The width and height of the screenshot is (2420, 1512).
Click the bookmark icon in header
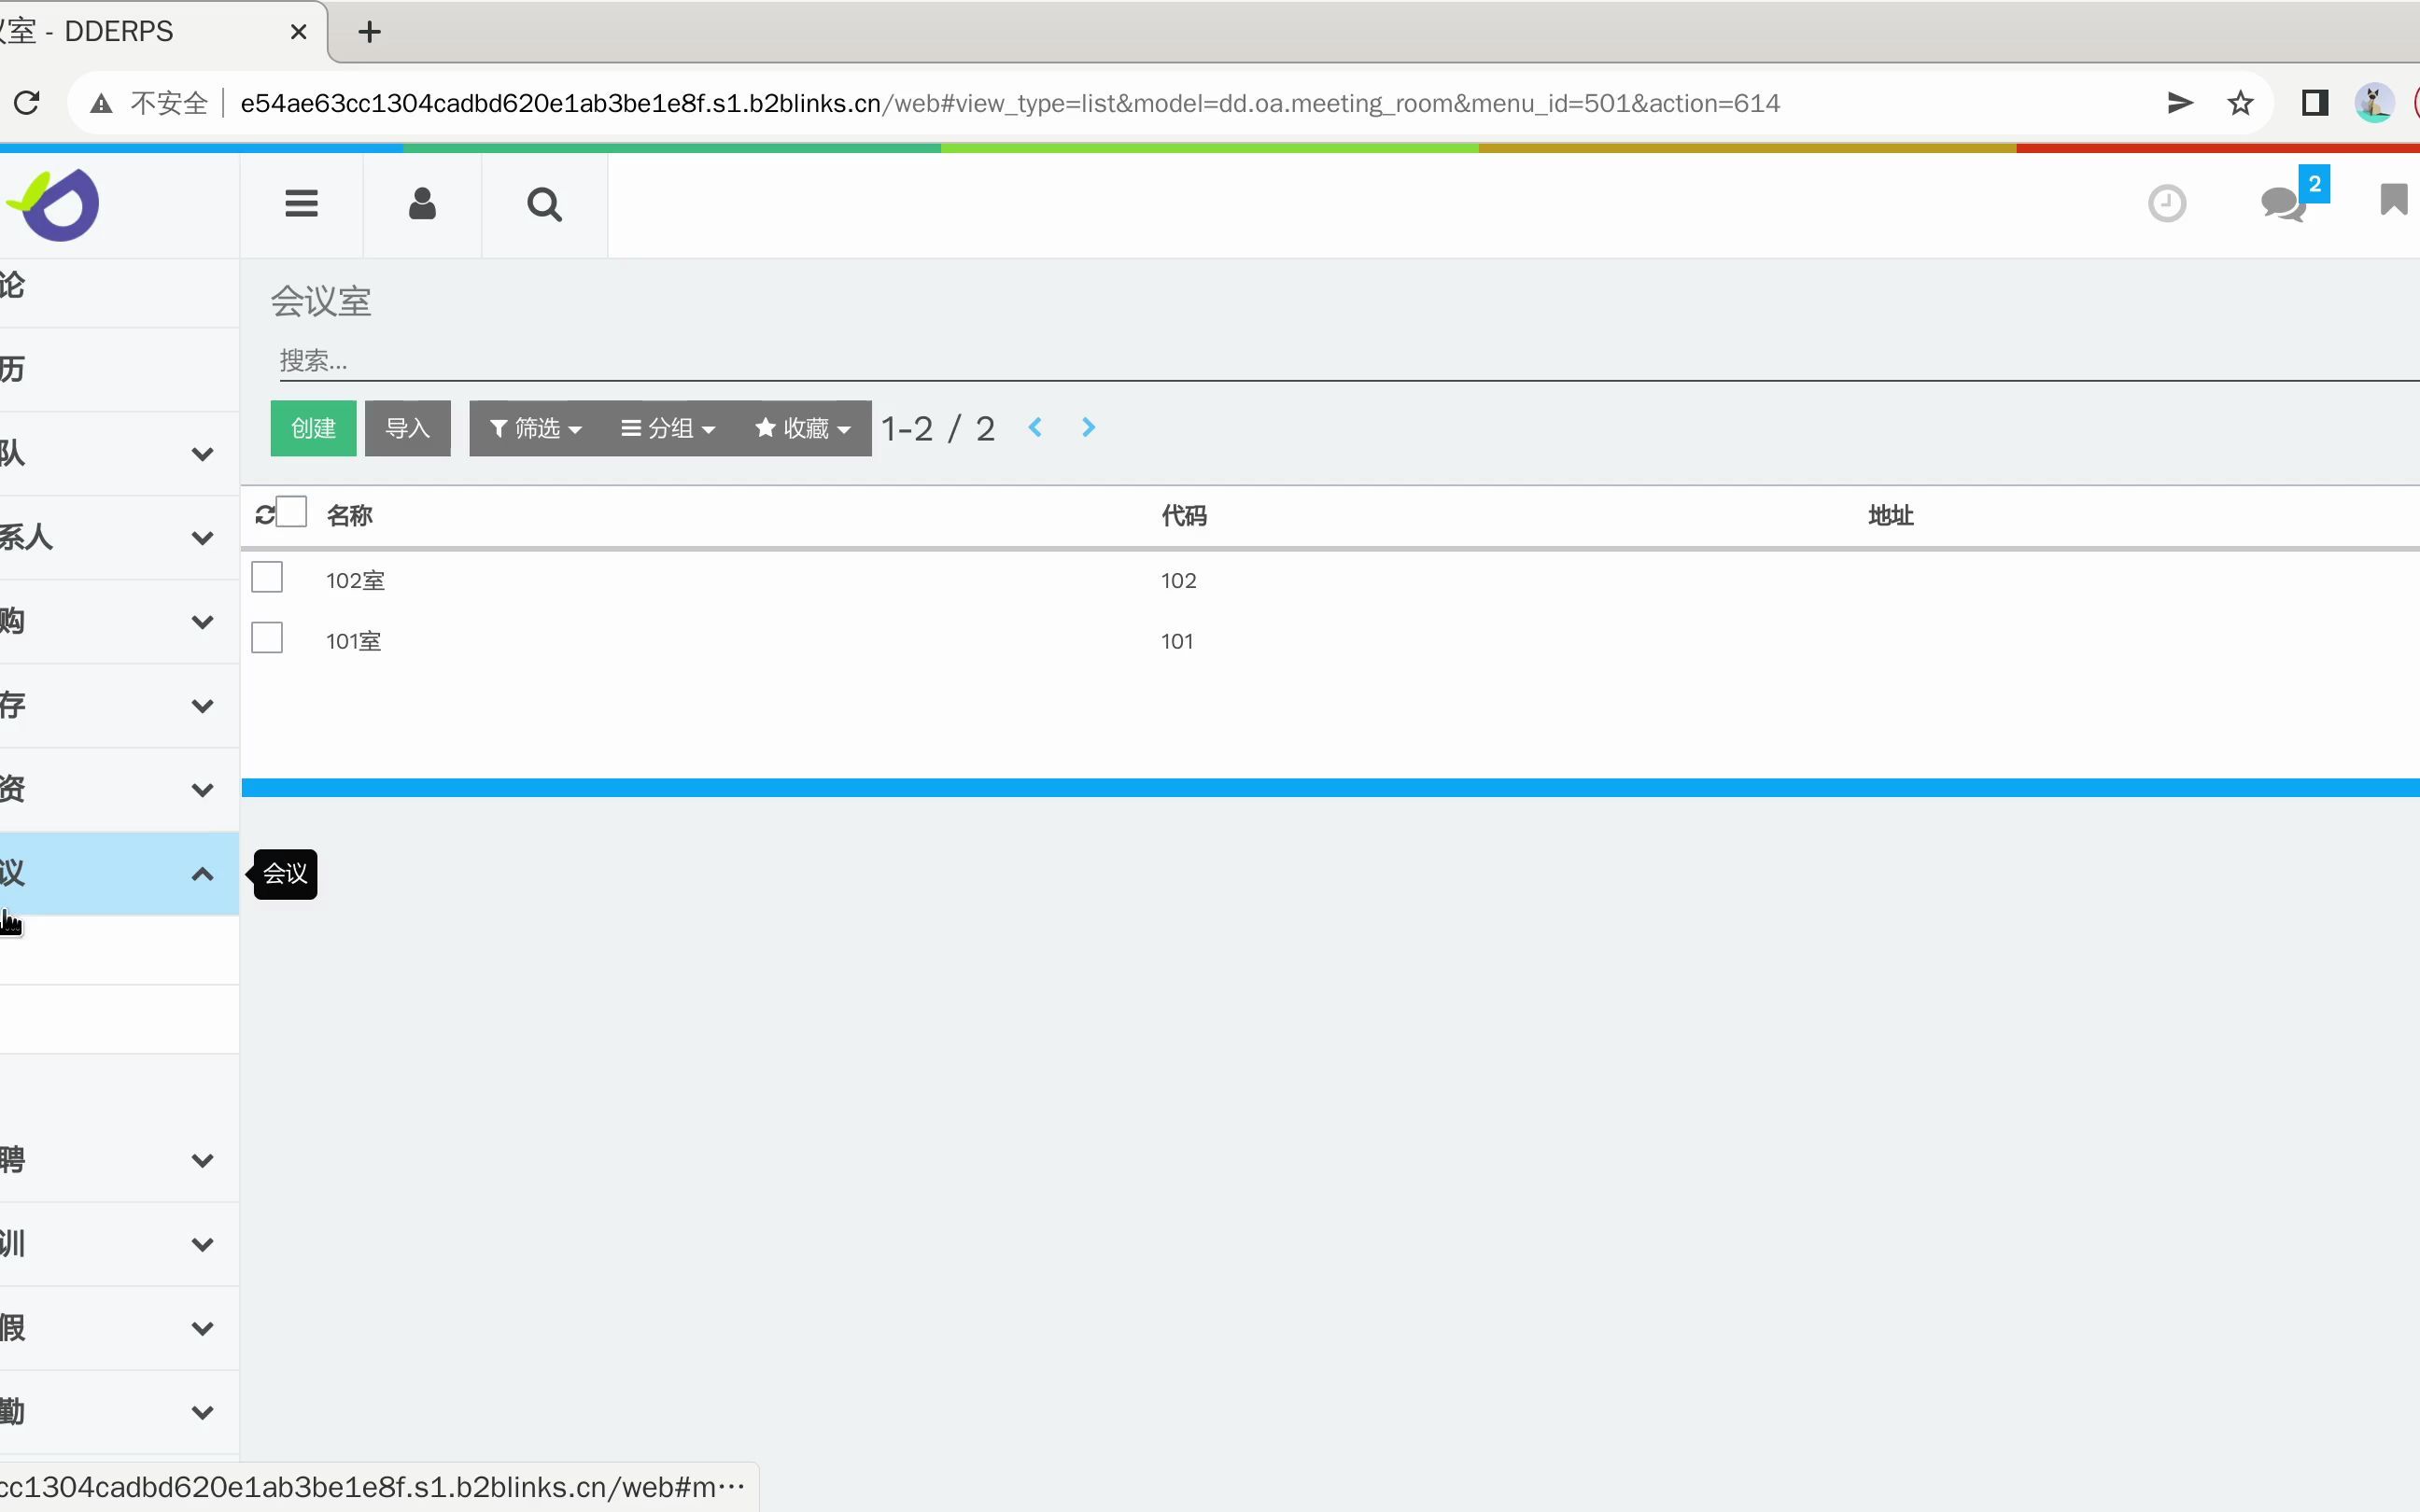click(2392, 200)
